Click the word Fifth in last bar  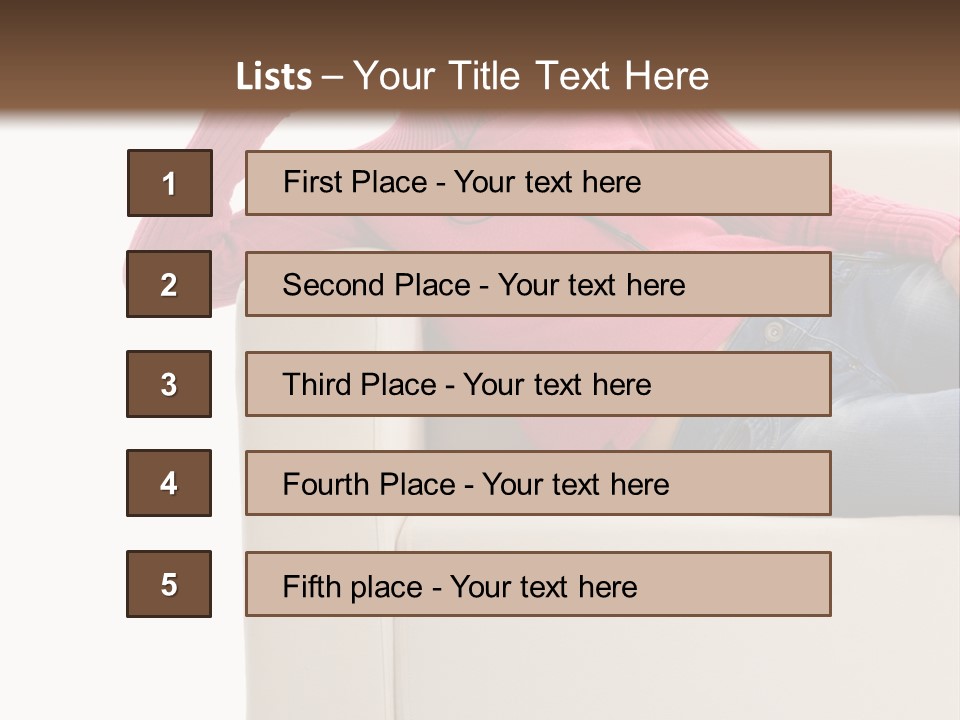point(310,586)
